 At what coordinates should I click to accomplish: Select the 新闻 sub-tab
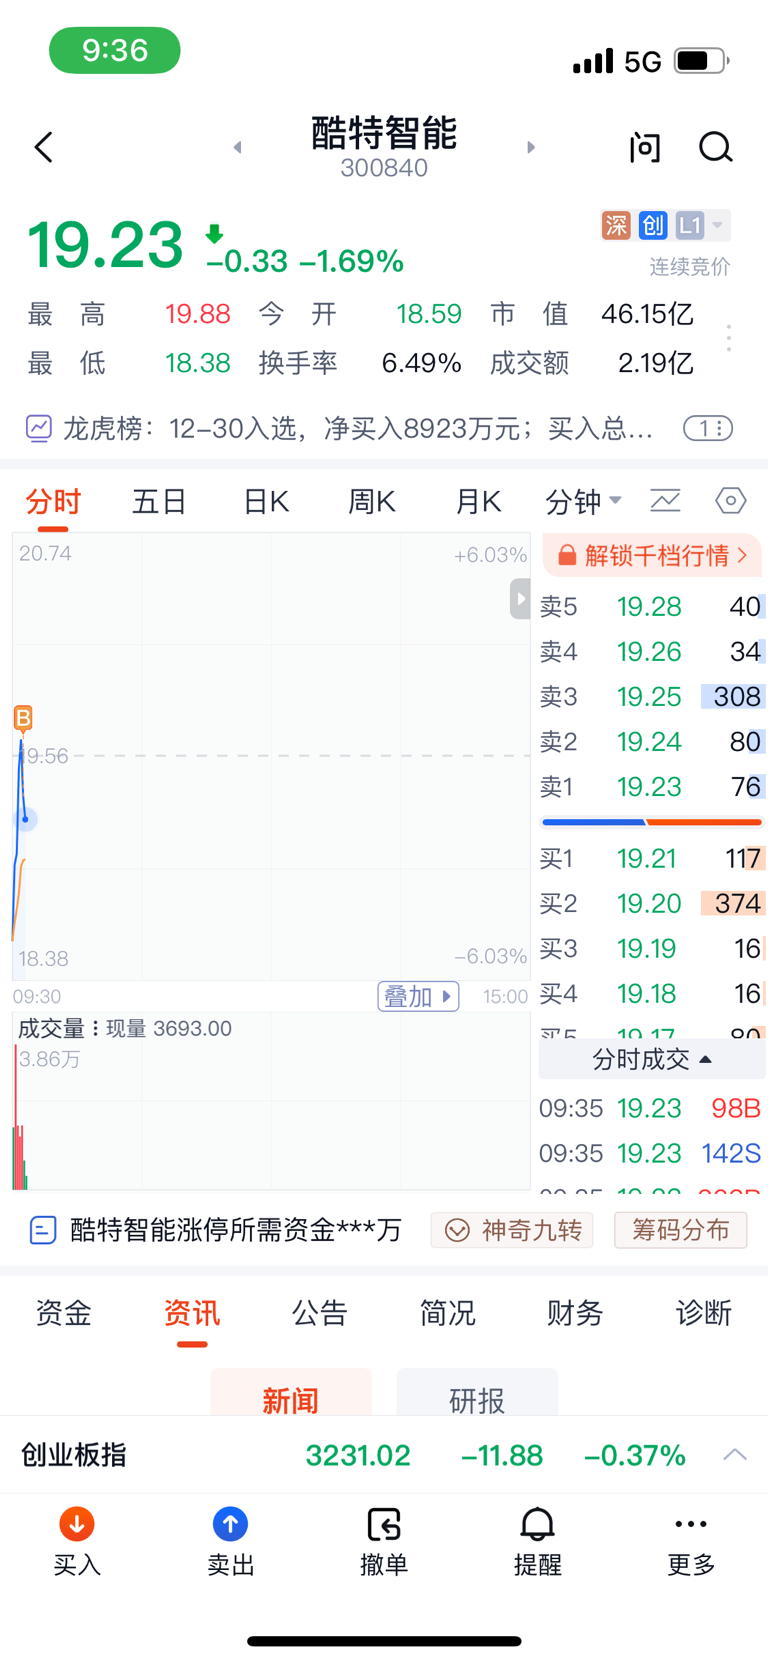pyautogui.click(x=291, y=1393)
